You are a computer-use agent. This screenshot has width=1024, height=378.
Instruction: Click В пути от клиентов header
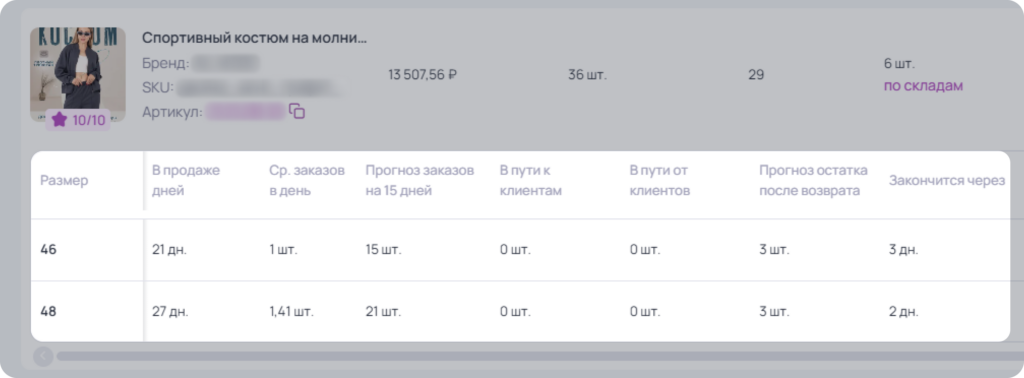(x=660, y=181)
